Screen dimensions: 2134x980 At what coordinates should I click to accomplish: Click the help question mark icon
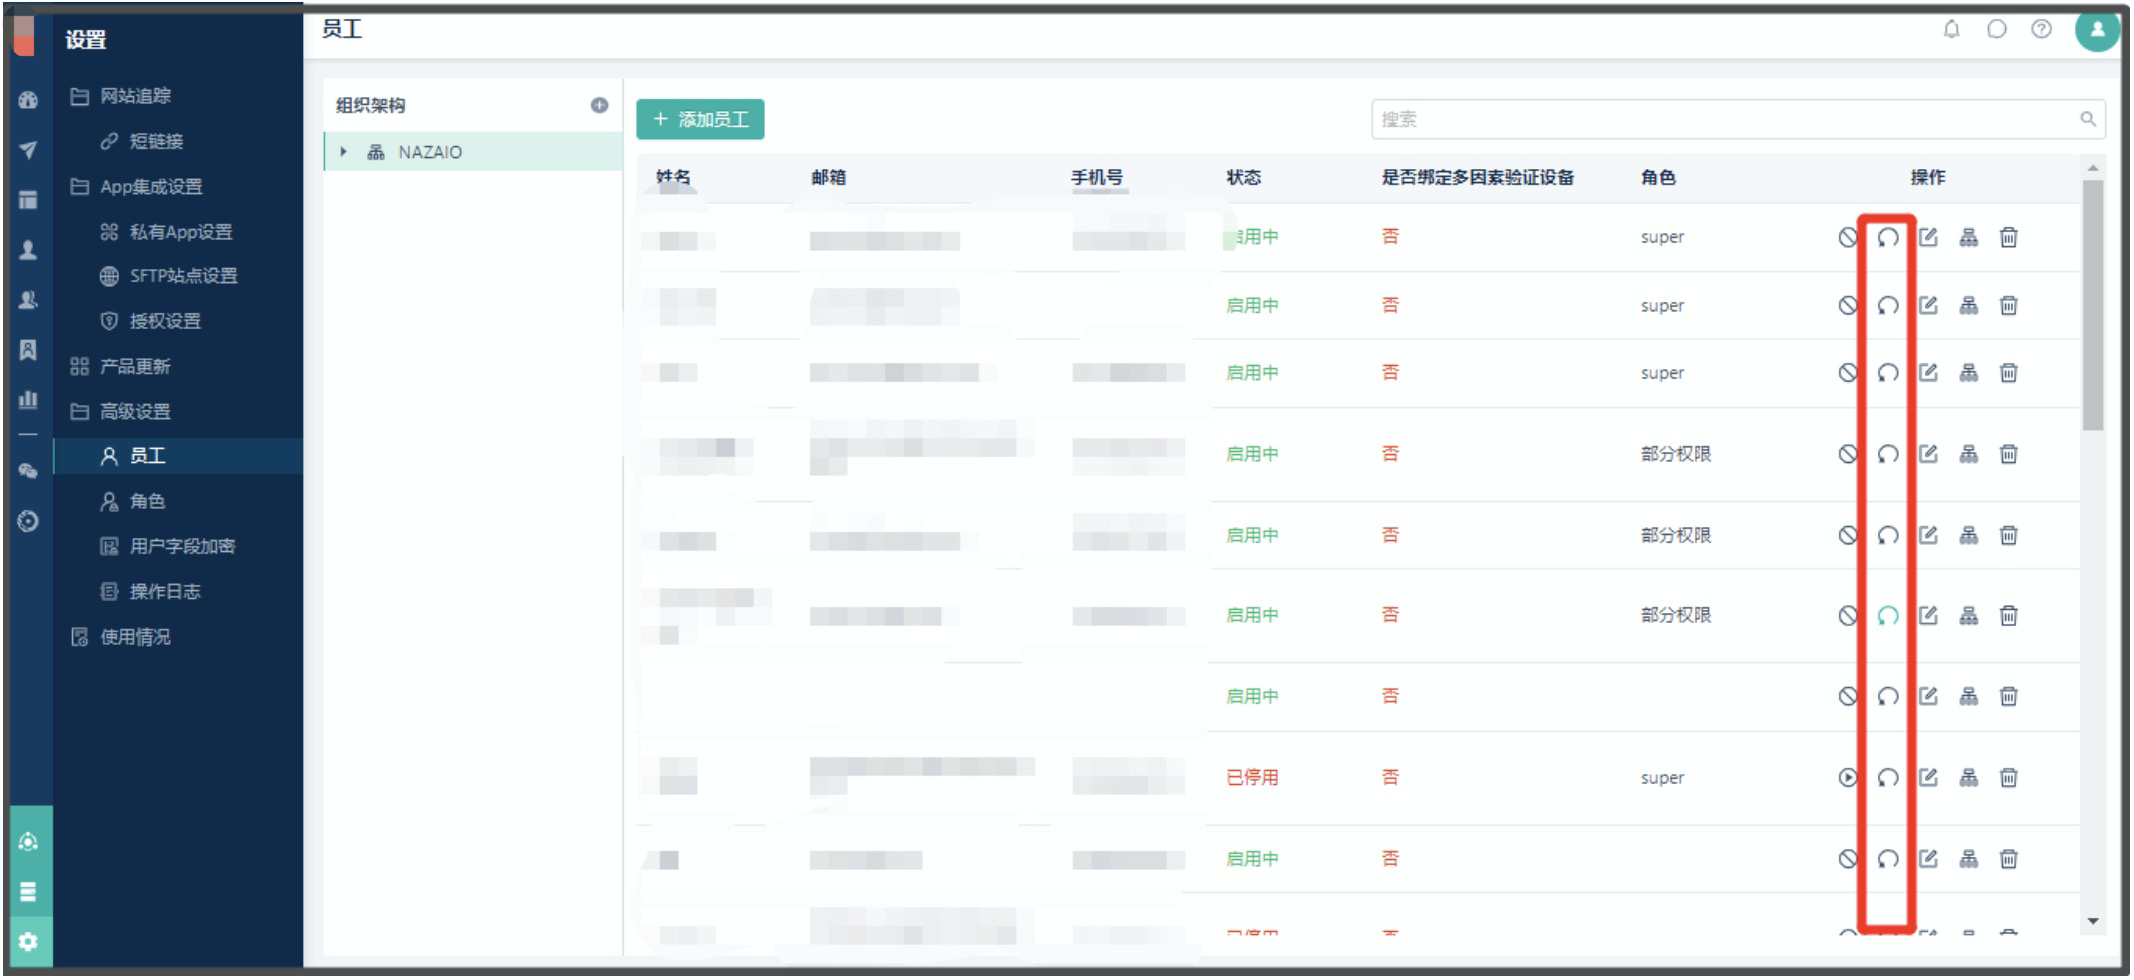pos(2041,29)
